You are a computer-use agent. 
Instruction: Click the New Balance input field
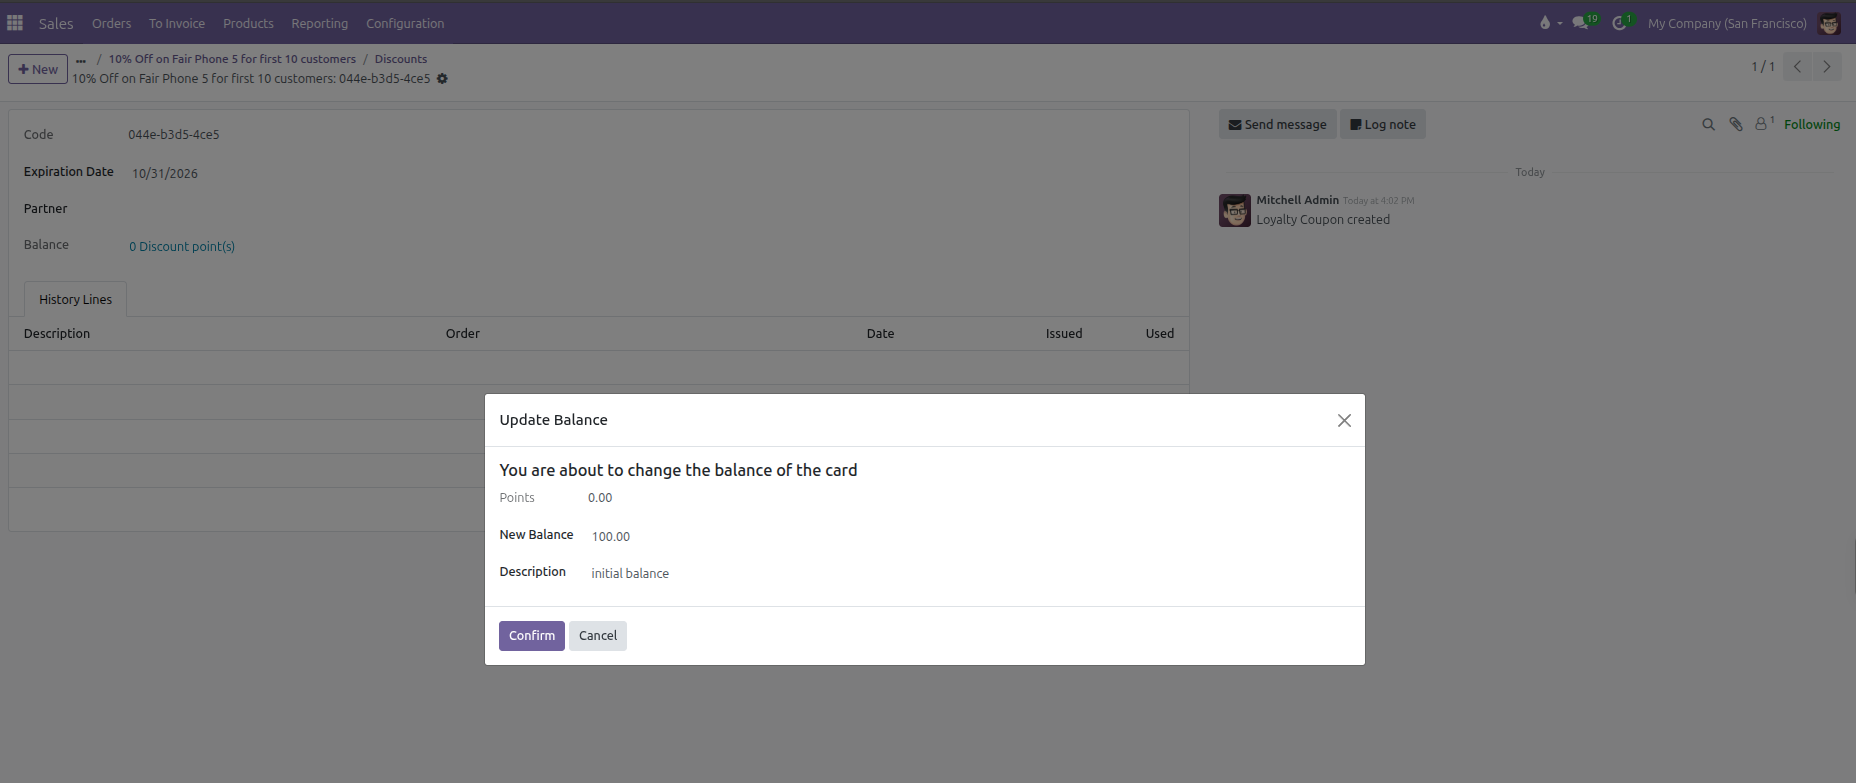pyautogui.click(x=969, y=537)
